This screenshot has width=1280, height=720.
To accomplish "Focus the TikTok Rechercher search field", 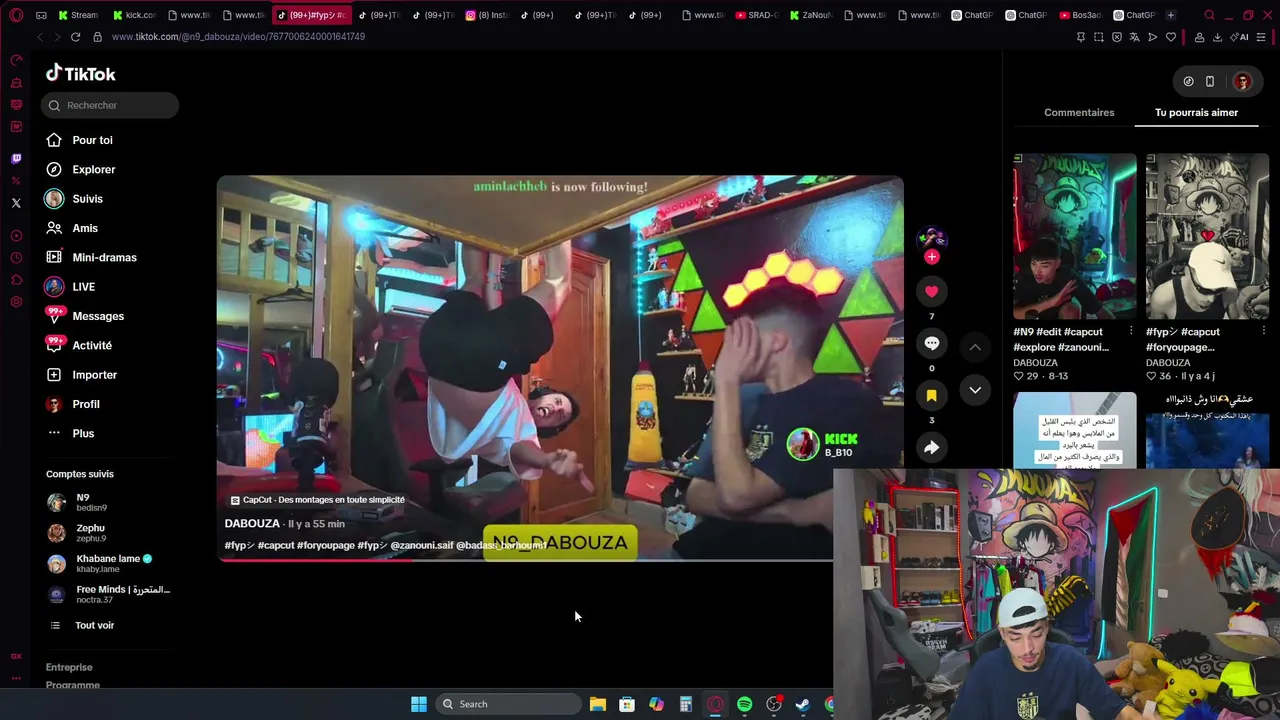I will tap(110, 105).
